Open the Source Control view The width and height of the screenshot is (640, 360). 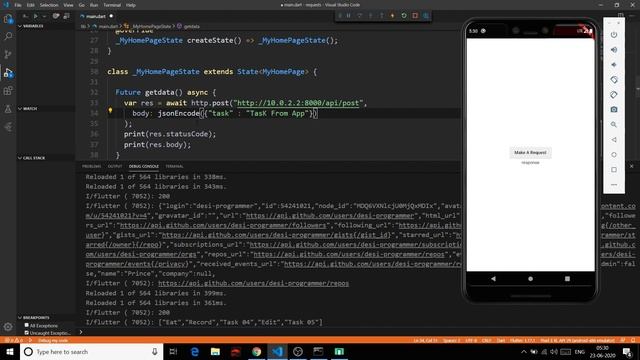click(8, 54)
